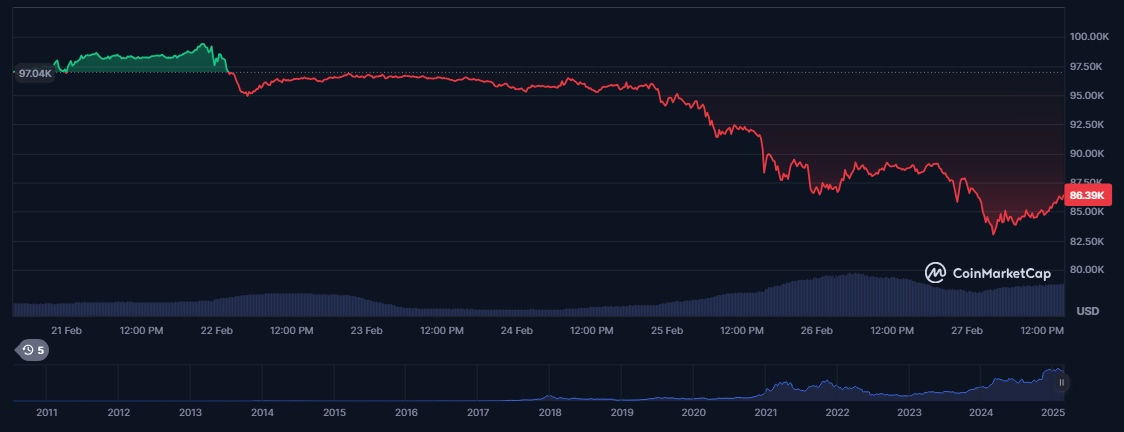Click the 21 Feb date label
The height and width of the screenshot is (432, 1124).
pos(67,330)
